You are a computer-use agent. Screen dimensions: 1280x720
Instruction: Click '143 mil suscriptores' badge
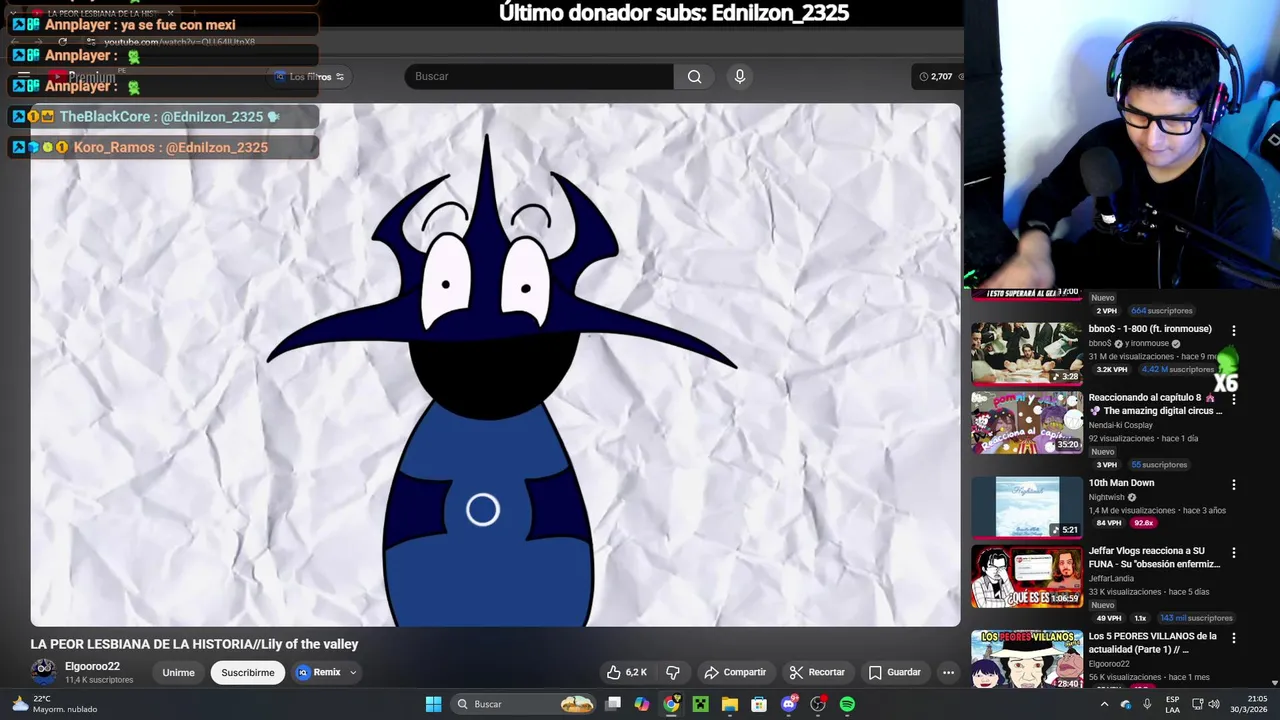pyautogui.click(x=1196, y=618)
